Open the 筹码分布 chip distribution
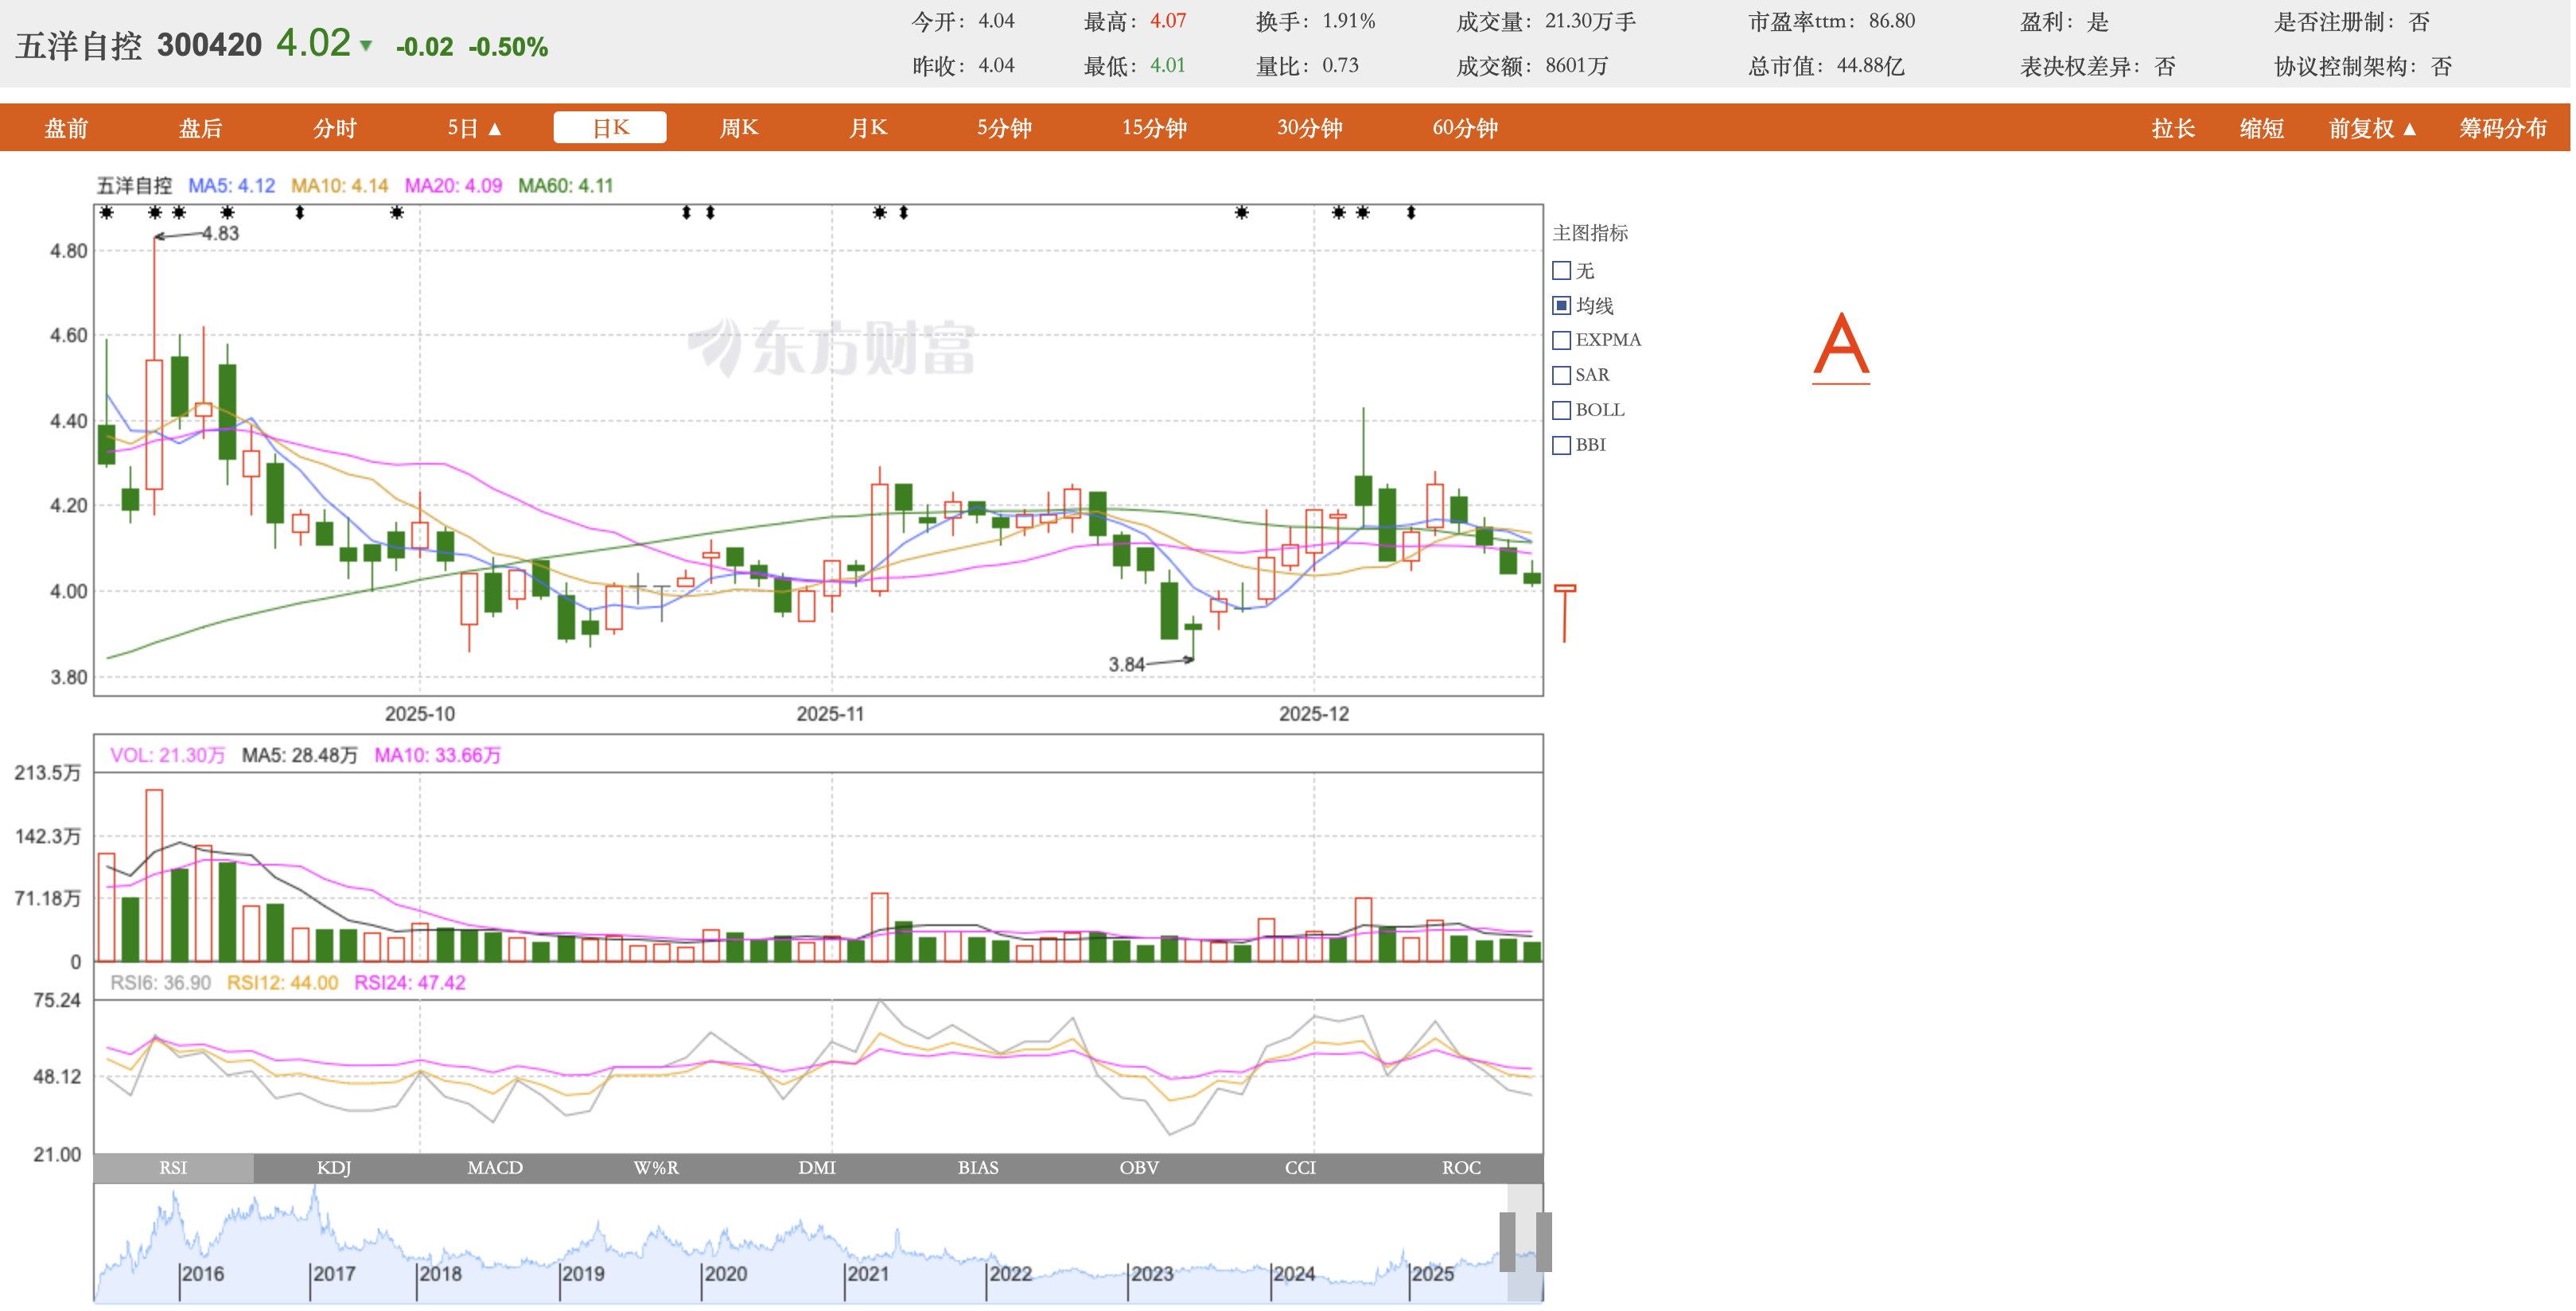Image resolution: width=2576 pixels, height=1311 pixels. tap(2502, 129)
